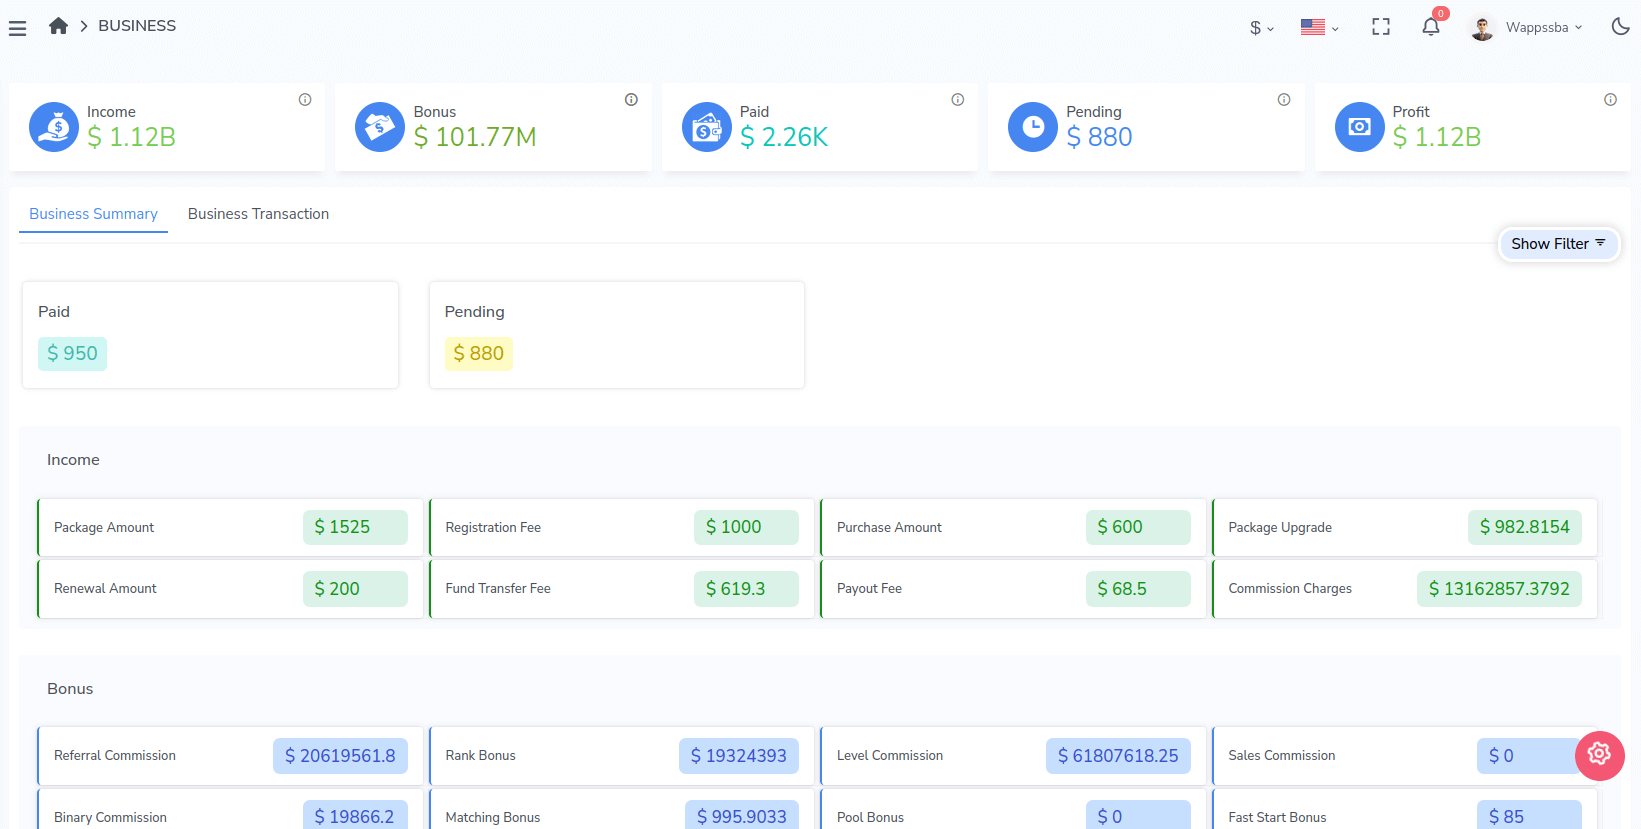Click Package Upgrade $ 982.8154 value
The image size is (1641, 829).
pos(1525,527)
